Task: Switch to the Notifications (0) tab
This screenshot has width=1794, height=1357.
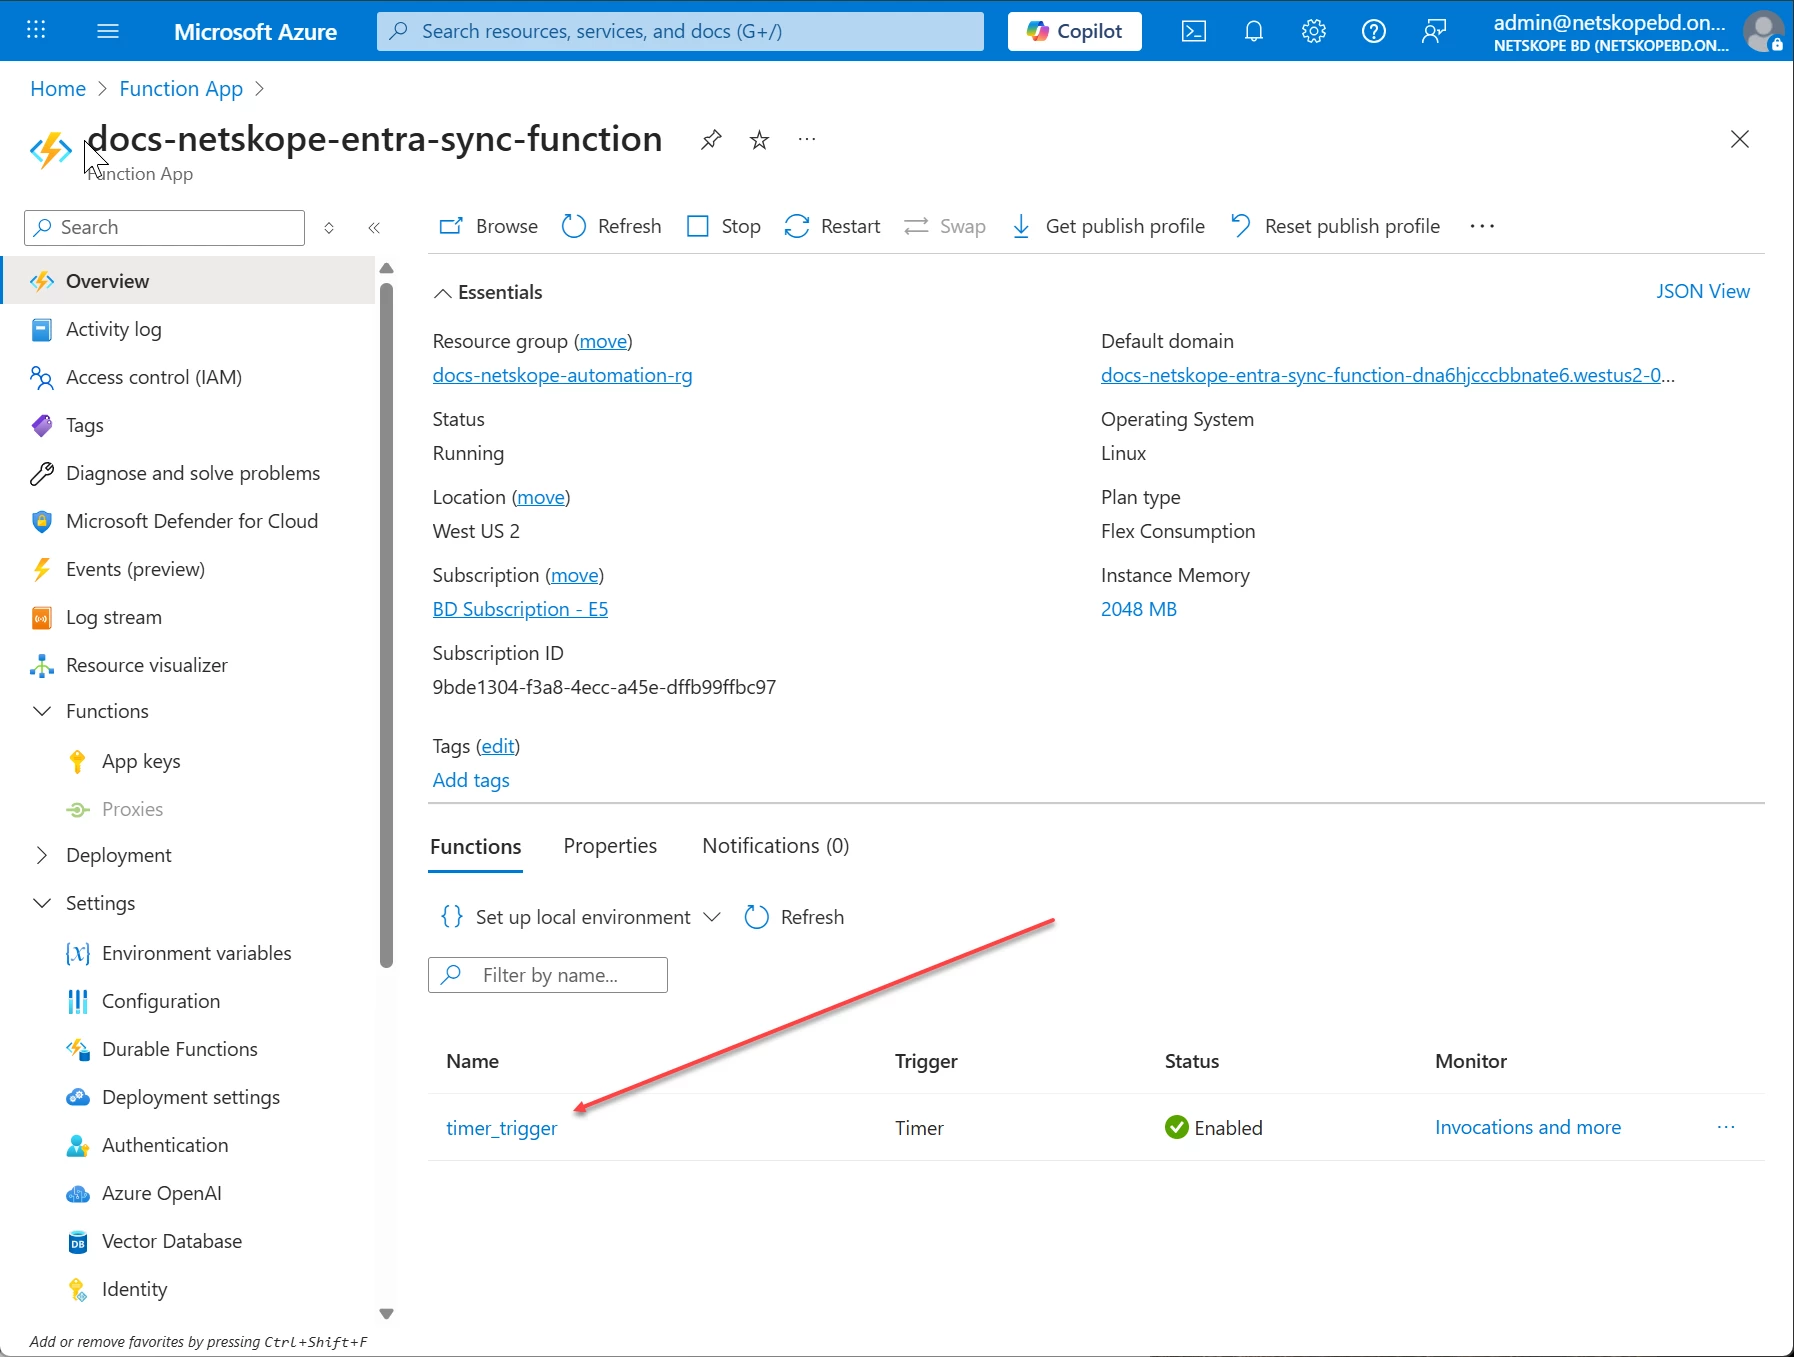Action: [776, 846]
